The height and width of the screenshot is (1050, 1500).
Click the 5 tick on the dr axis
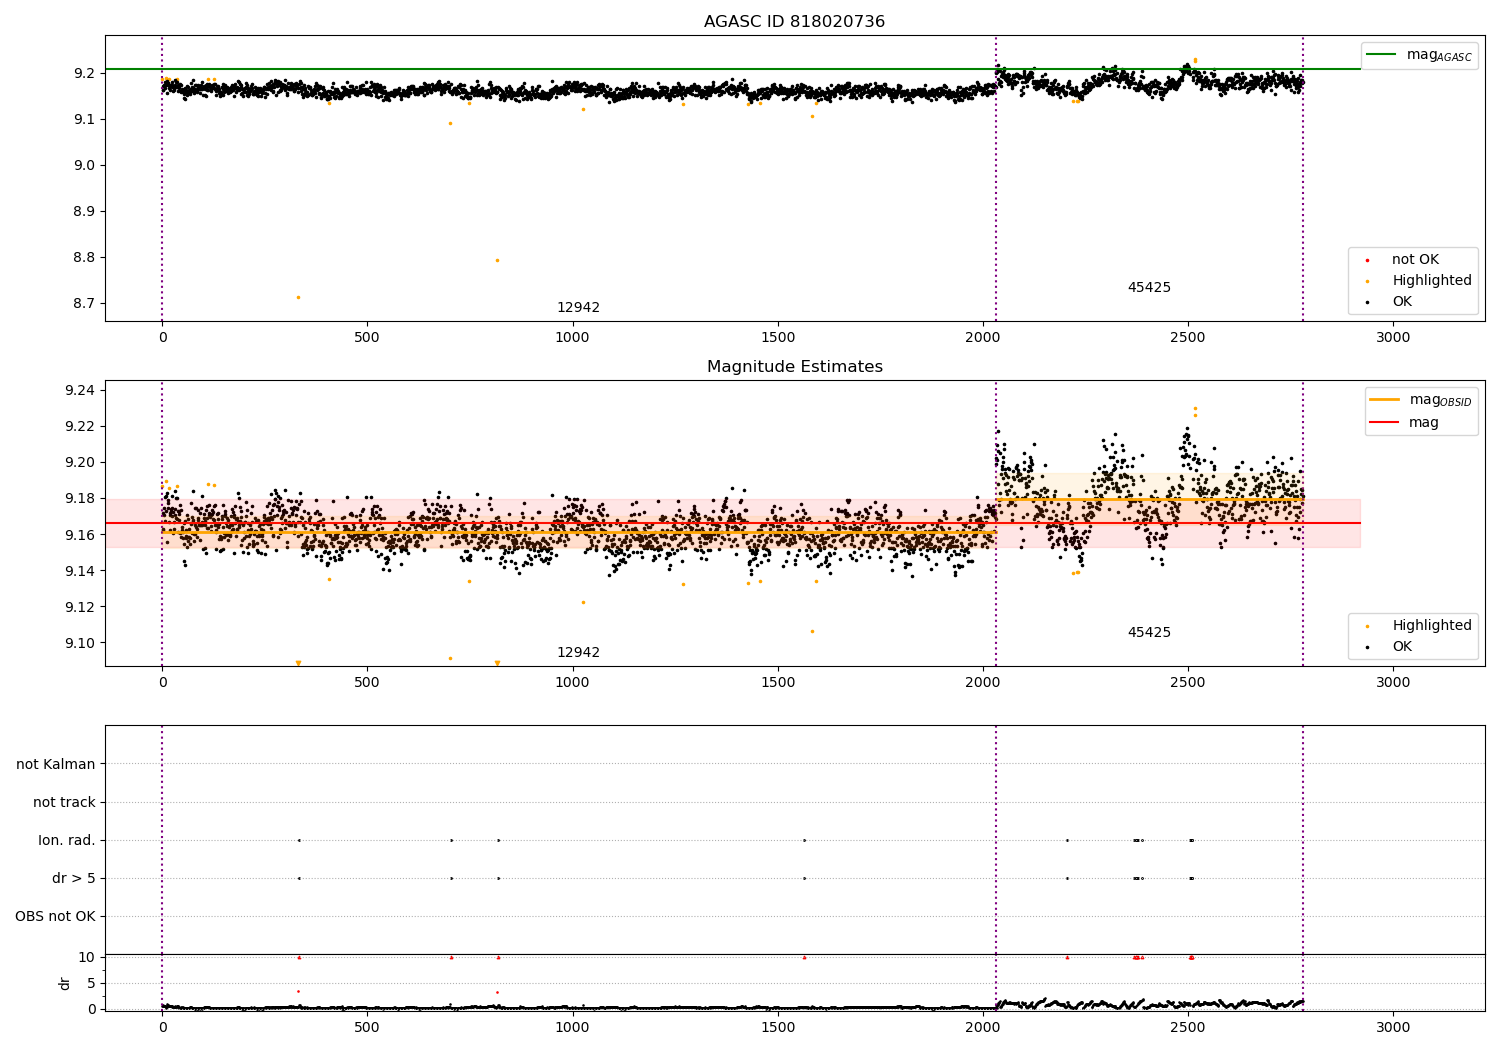[91, 984]
